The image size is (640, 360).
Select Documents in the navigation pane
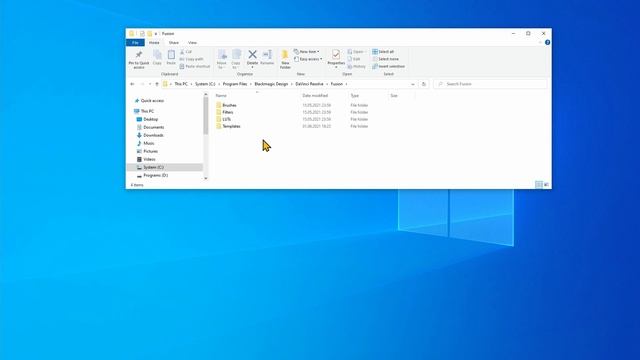[153, 127]
